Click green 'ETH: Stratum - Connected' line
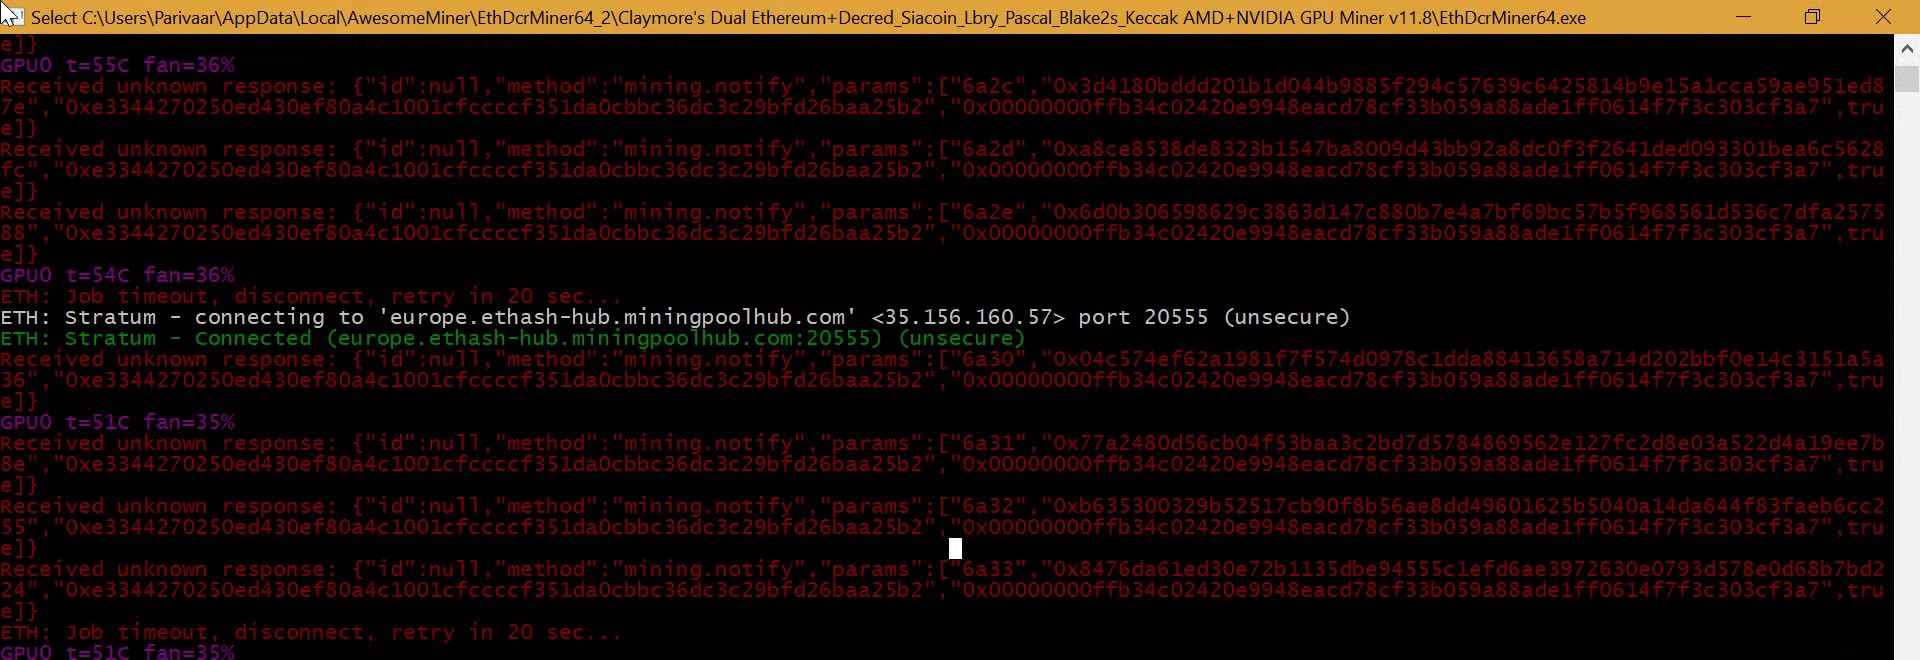 pyautogui.click(x=513, y=338)
